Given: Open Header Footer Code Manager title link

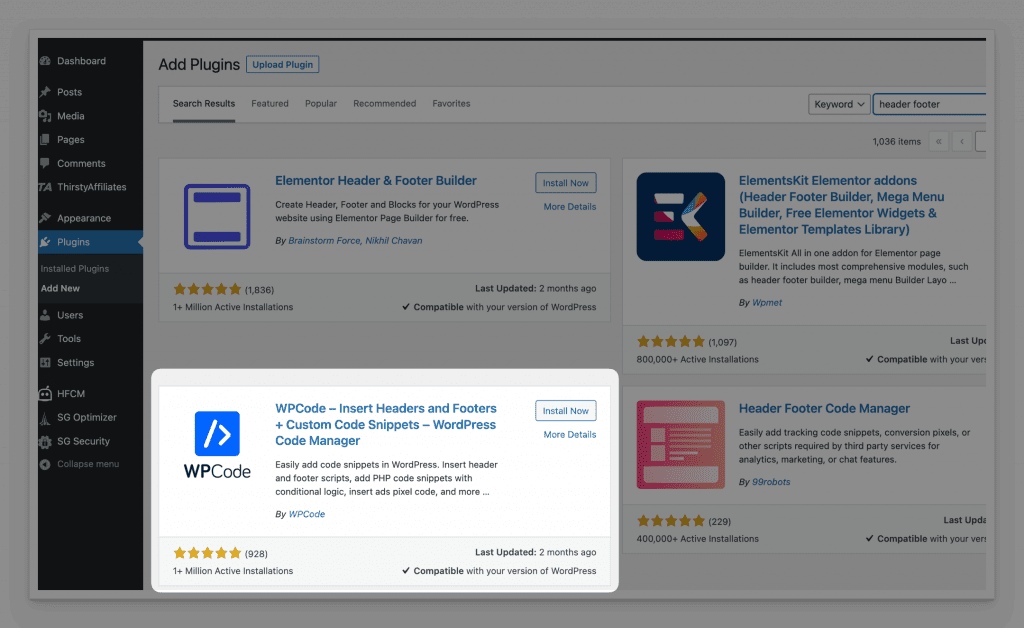Looking at the screenshot, I should point(824,409).
